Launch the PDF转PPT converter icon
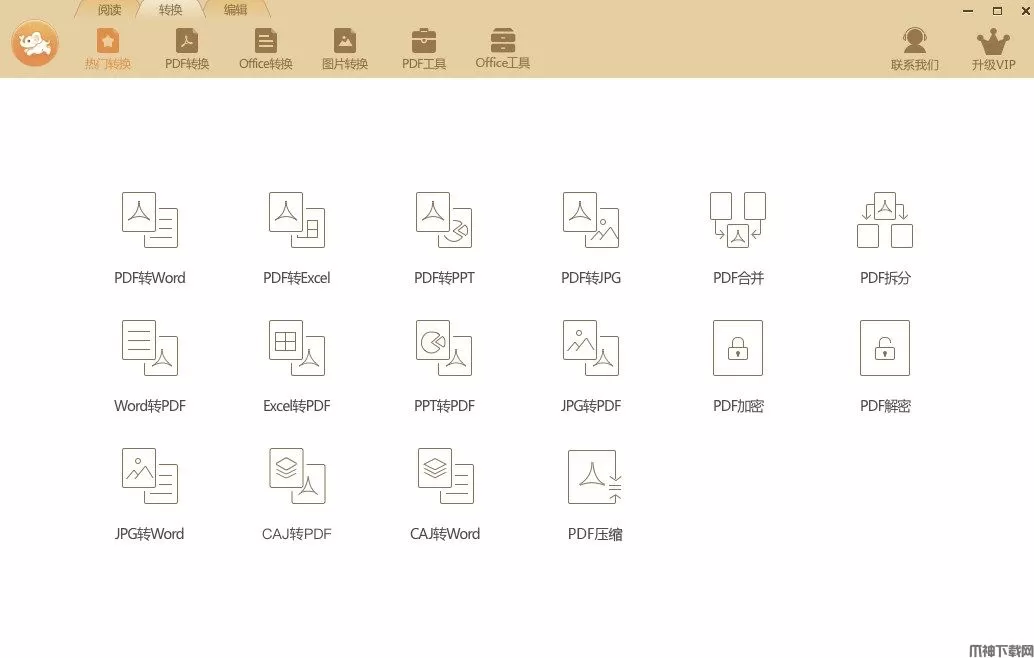 [444, 220]
